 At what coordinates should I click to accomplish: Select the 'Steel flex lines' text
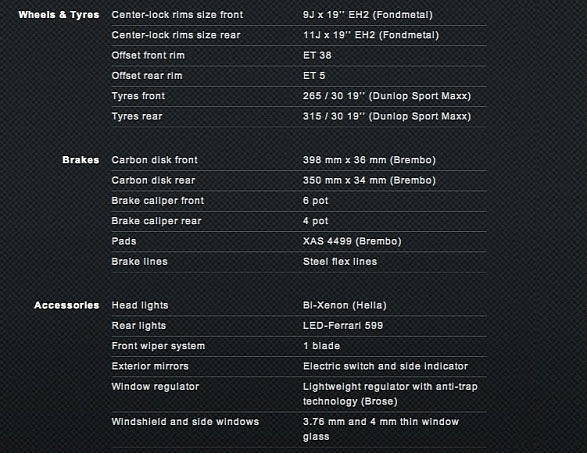(x=340, y=262)
